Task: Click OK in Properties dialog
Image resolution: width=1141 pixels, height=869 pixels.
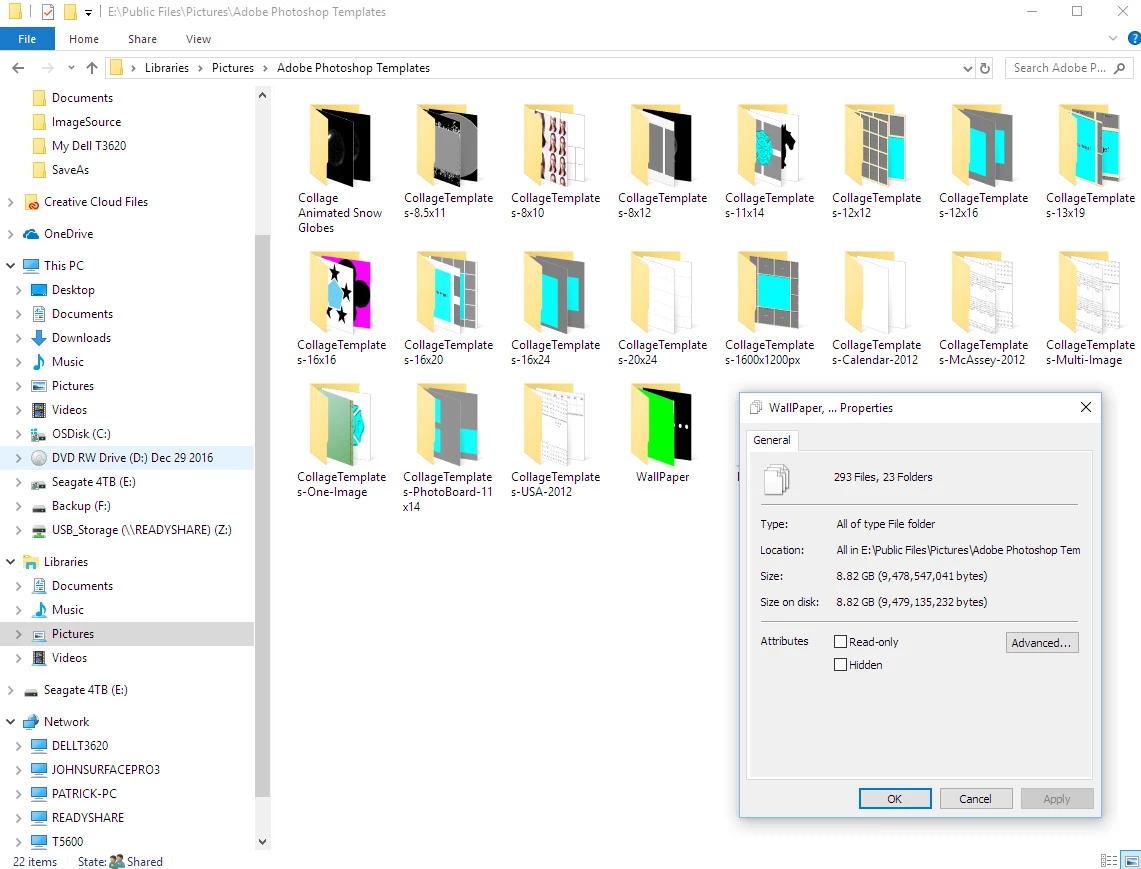Action: pos(894,798)
